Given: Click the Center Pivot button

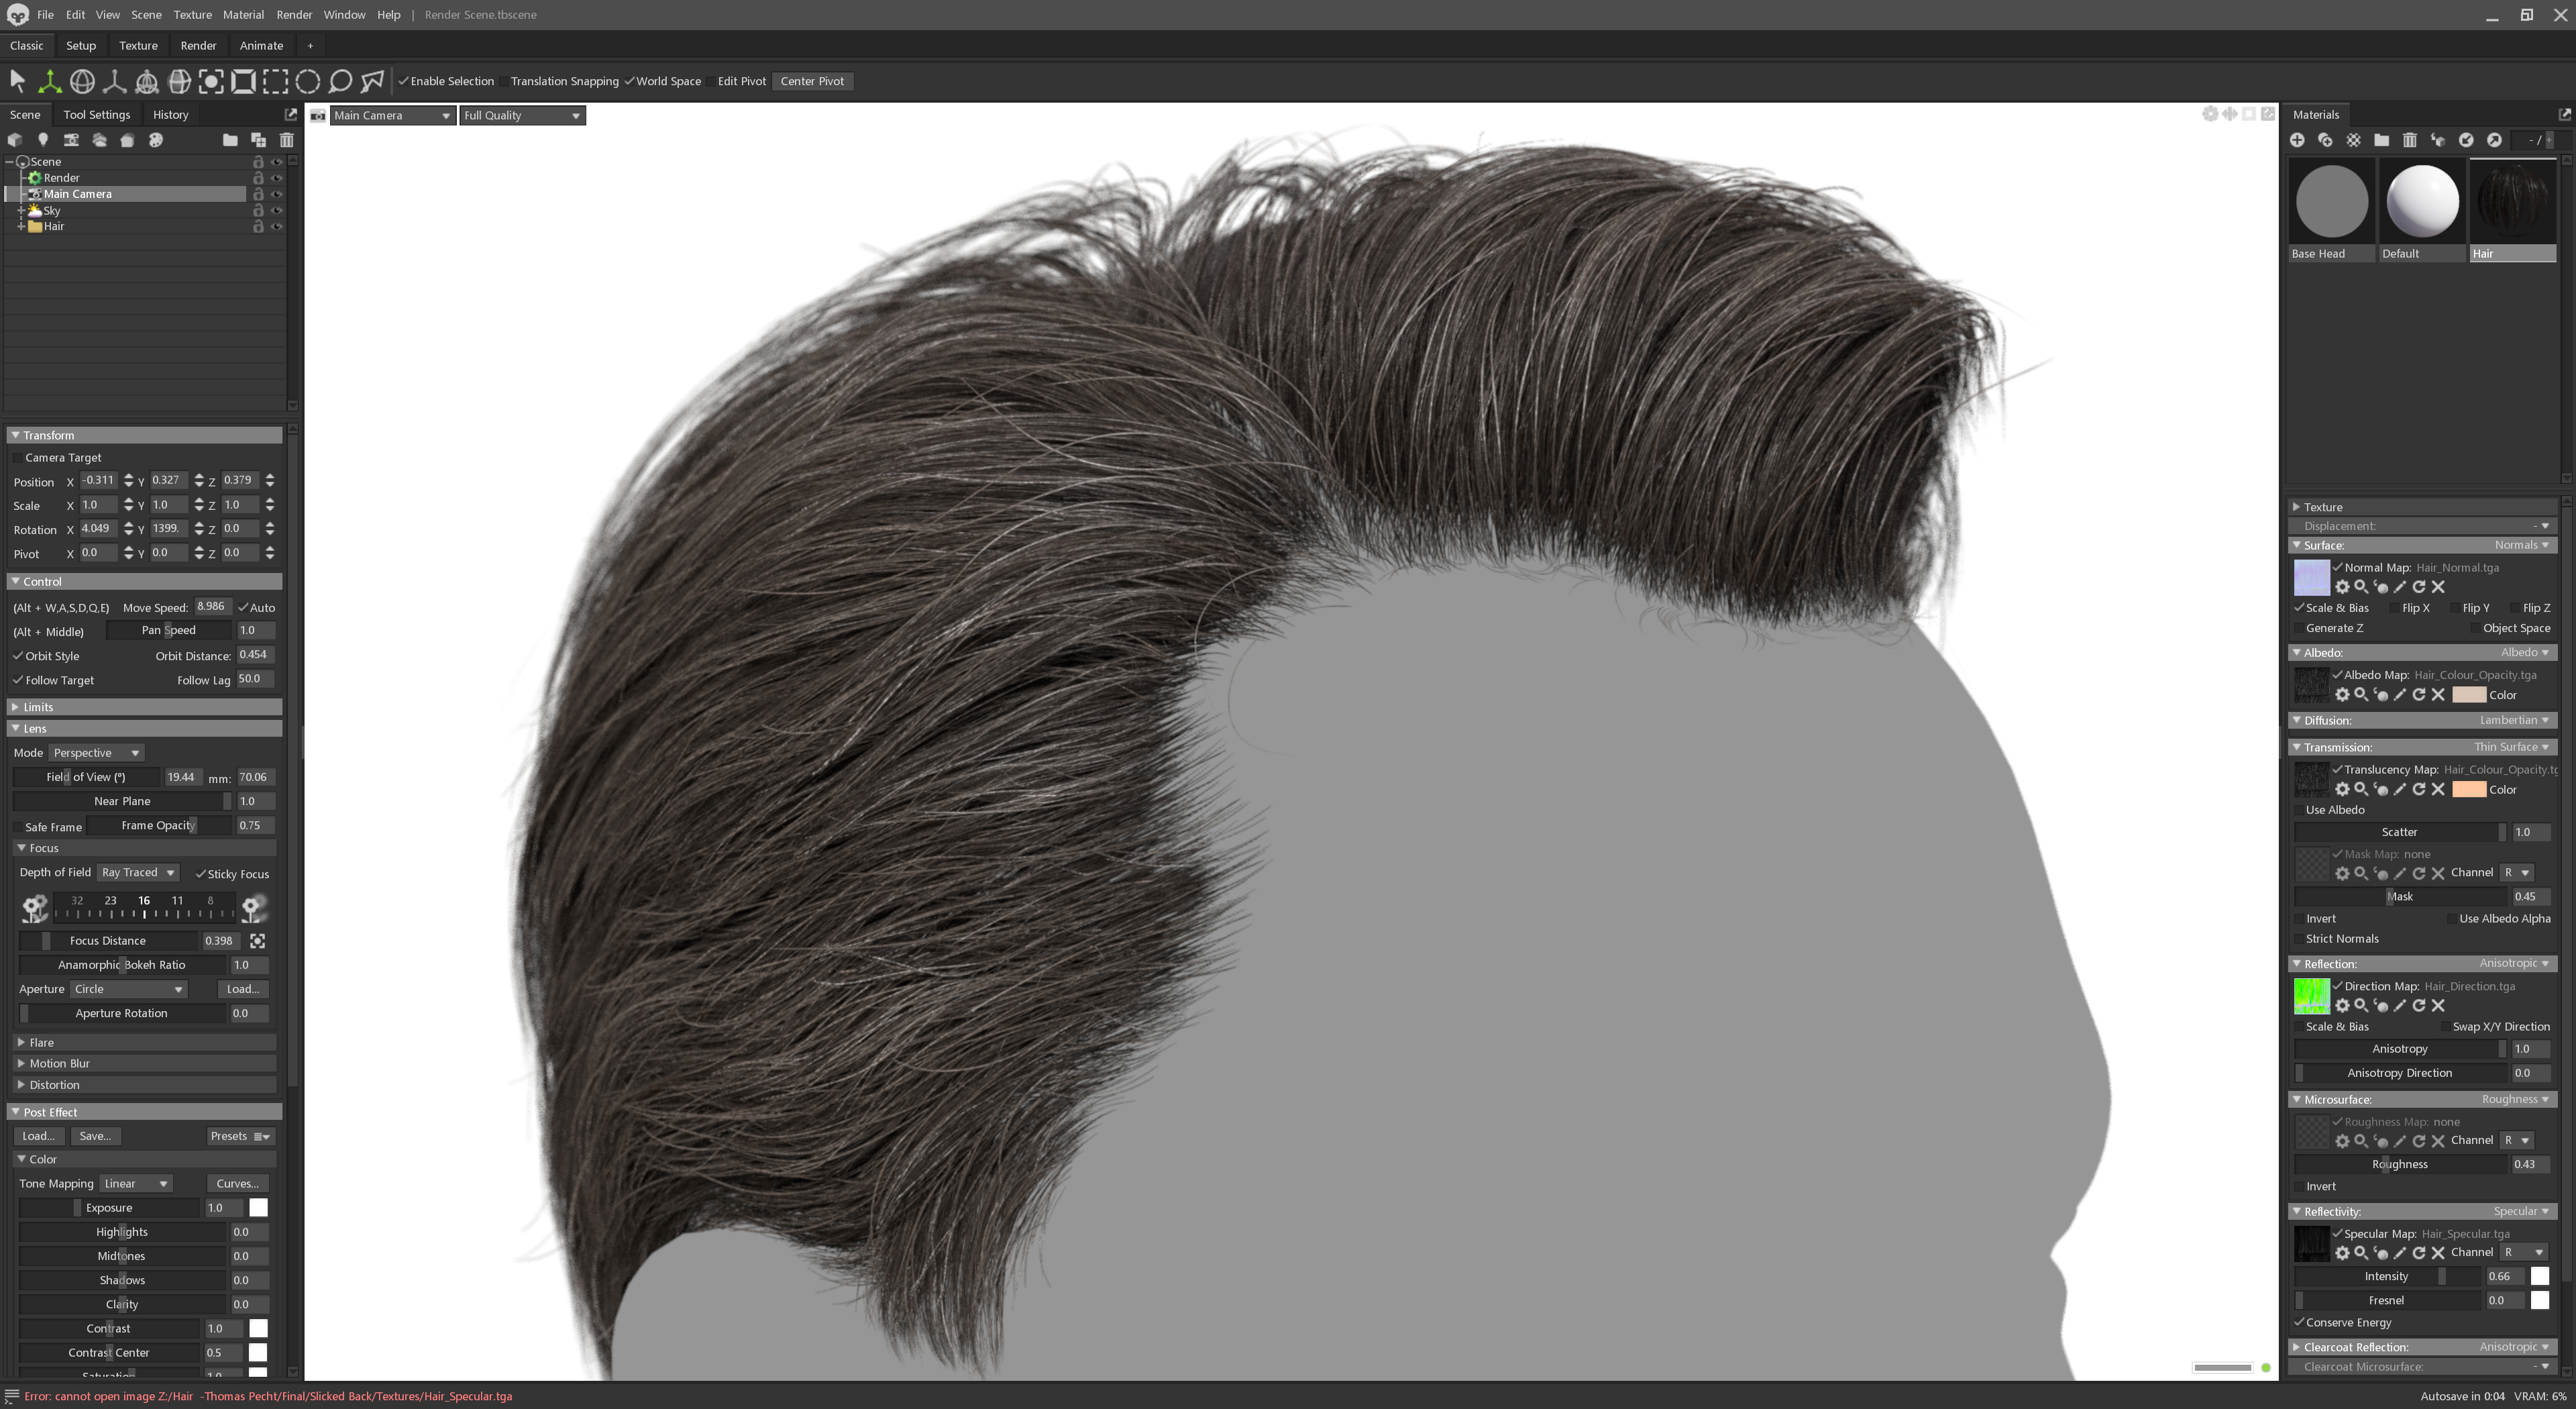Looking at the screenshot, I should click(x=812, y=81).
